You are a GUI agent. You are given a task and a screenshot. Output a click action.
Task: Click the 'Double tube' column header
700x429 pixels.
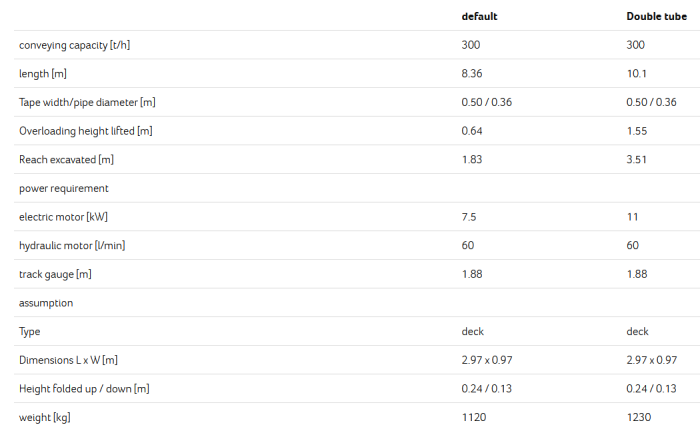click(x=655, y=17)
